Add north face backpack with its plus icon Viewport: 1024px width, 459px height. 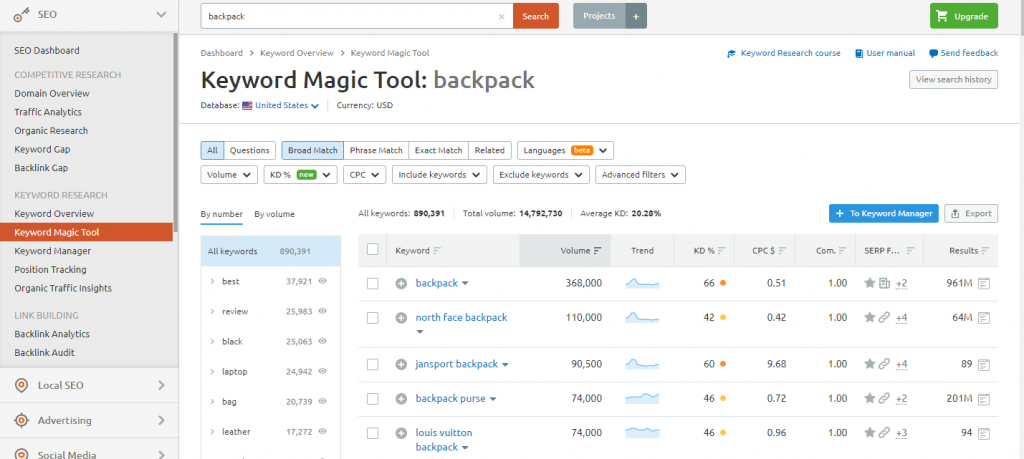(402, 318)
